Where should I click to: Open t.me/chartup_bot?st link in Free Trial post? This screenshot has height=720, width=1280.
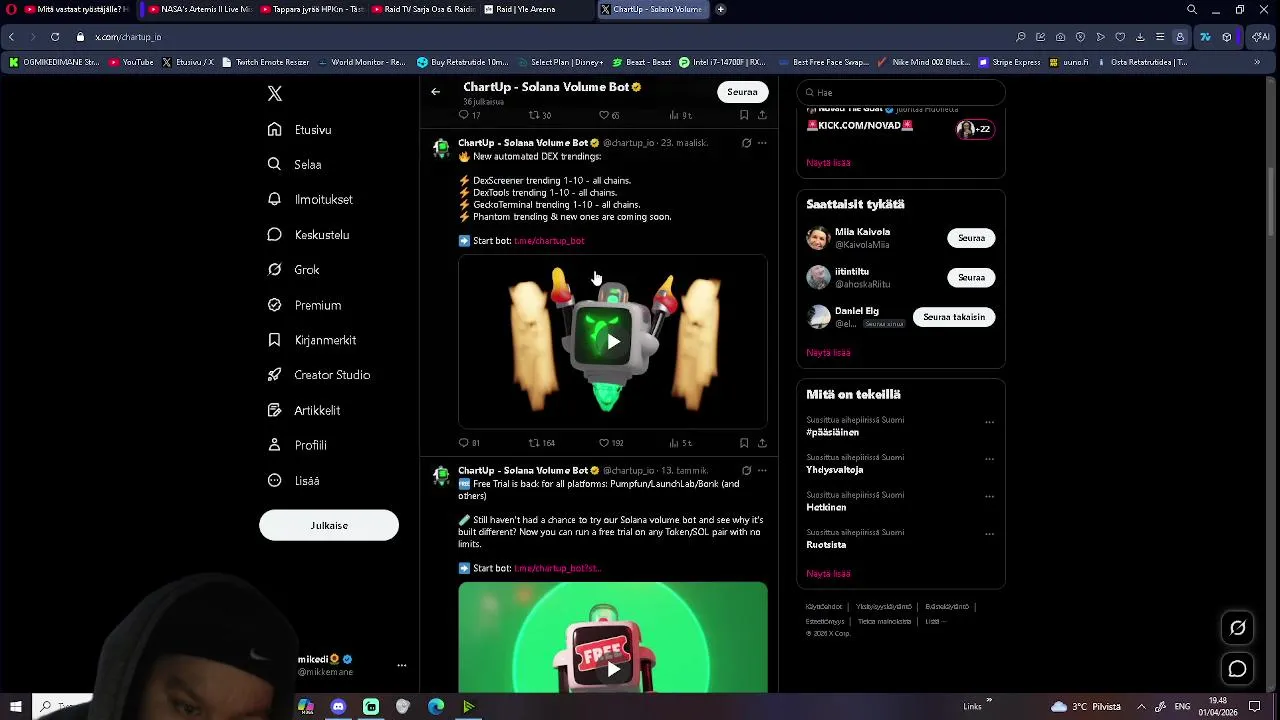point(557,569)
